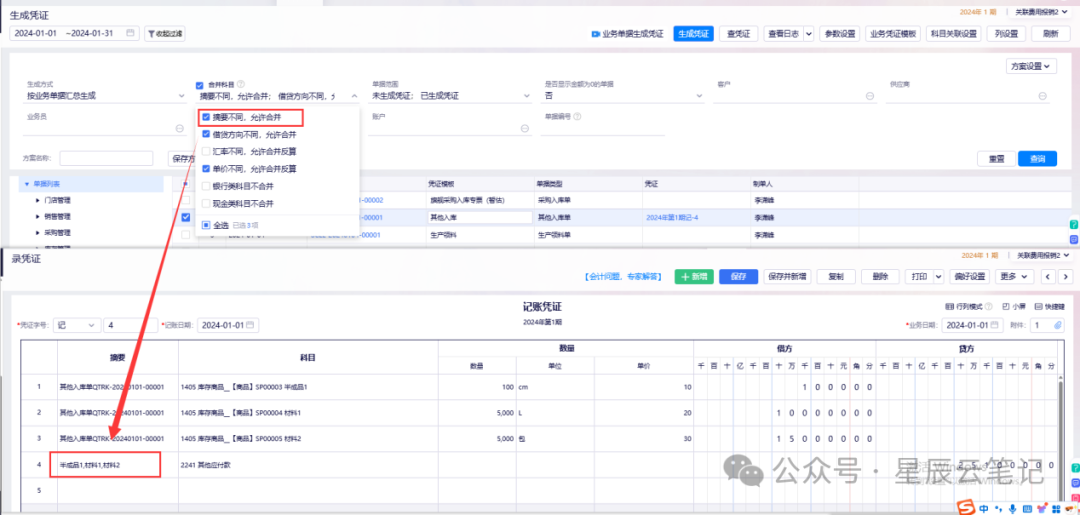This screenshot has width=1080, height=515.
Task: Expand the 销售管理 tree node
Action: click(x=38, y=216)
